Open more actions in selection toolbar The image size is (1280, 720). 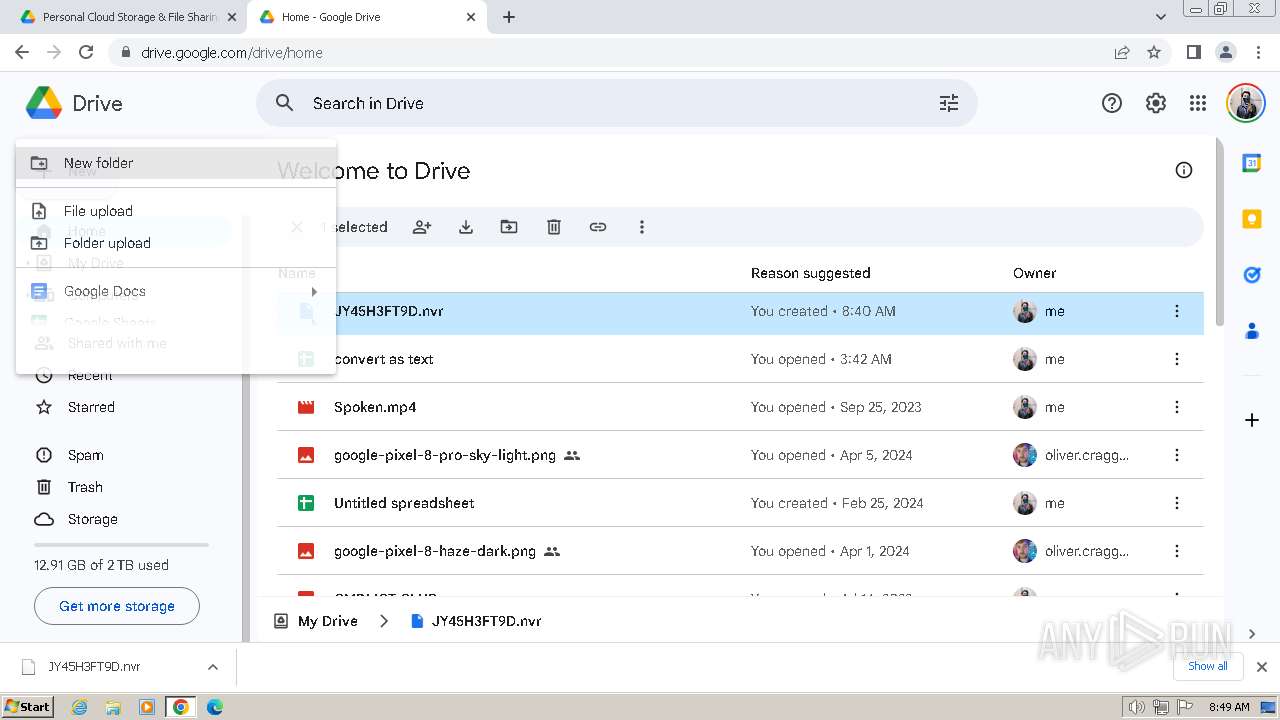tap(642, 227)
